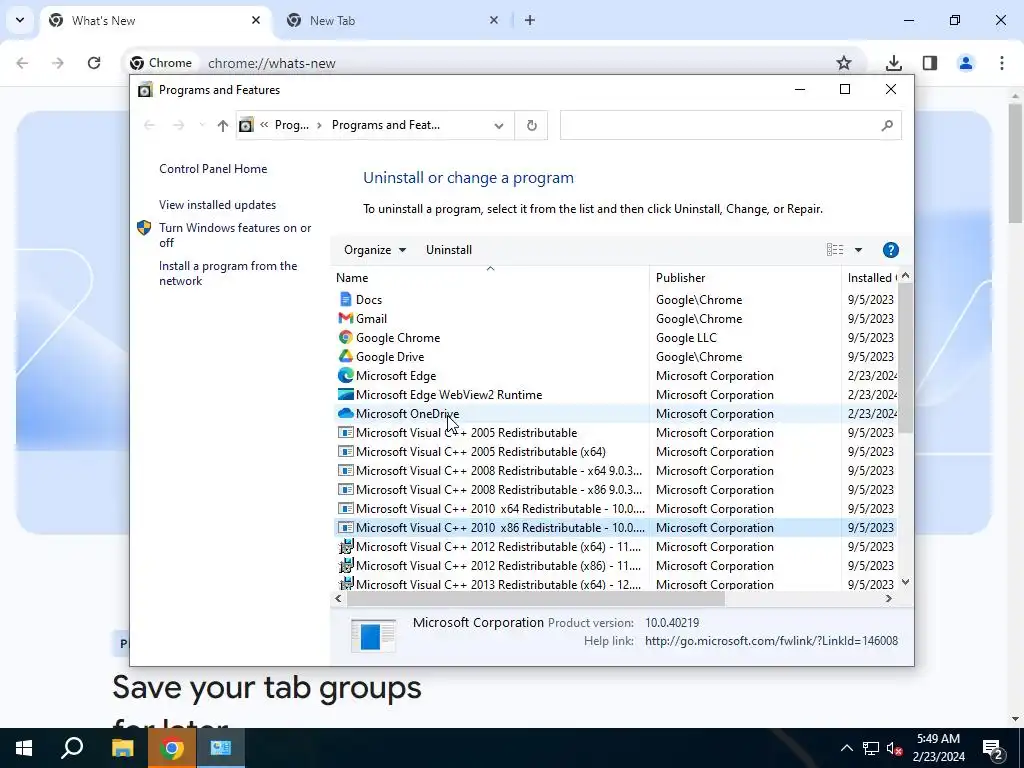The image size is (1024, 768).
Task: Sort by Name column header
Action: (x=490, y=278)
